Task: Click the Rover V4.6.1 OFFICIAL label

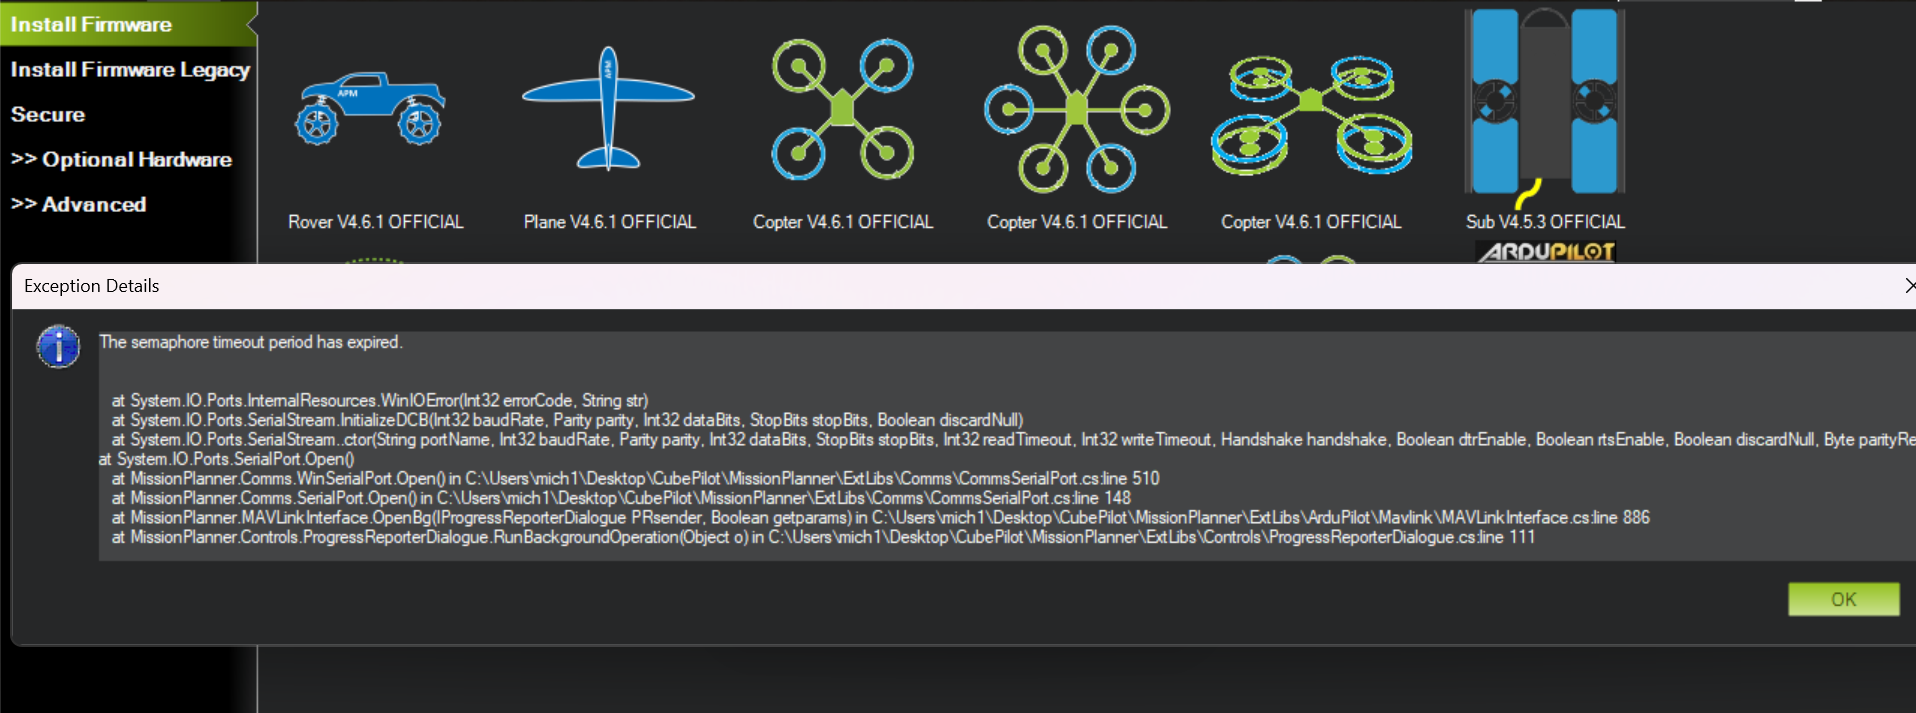Action: coord(376,222)
